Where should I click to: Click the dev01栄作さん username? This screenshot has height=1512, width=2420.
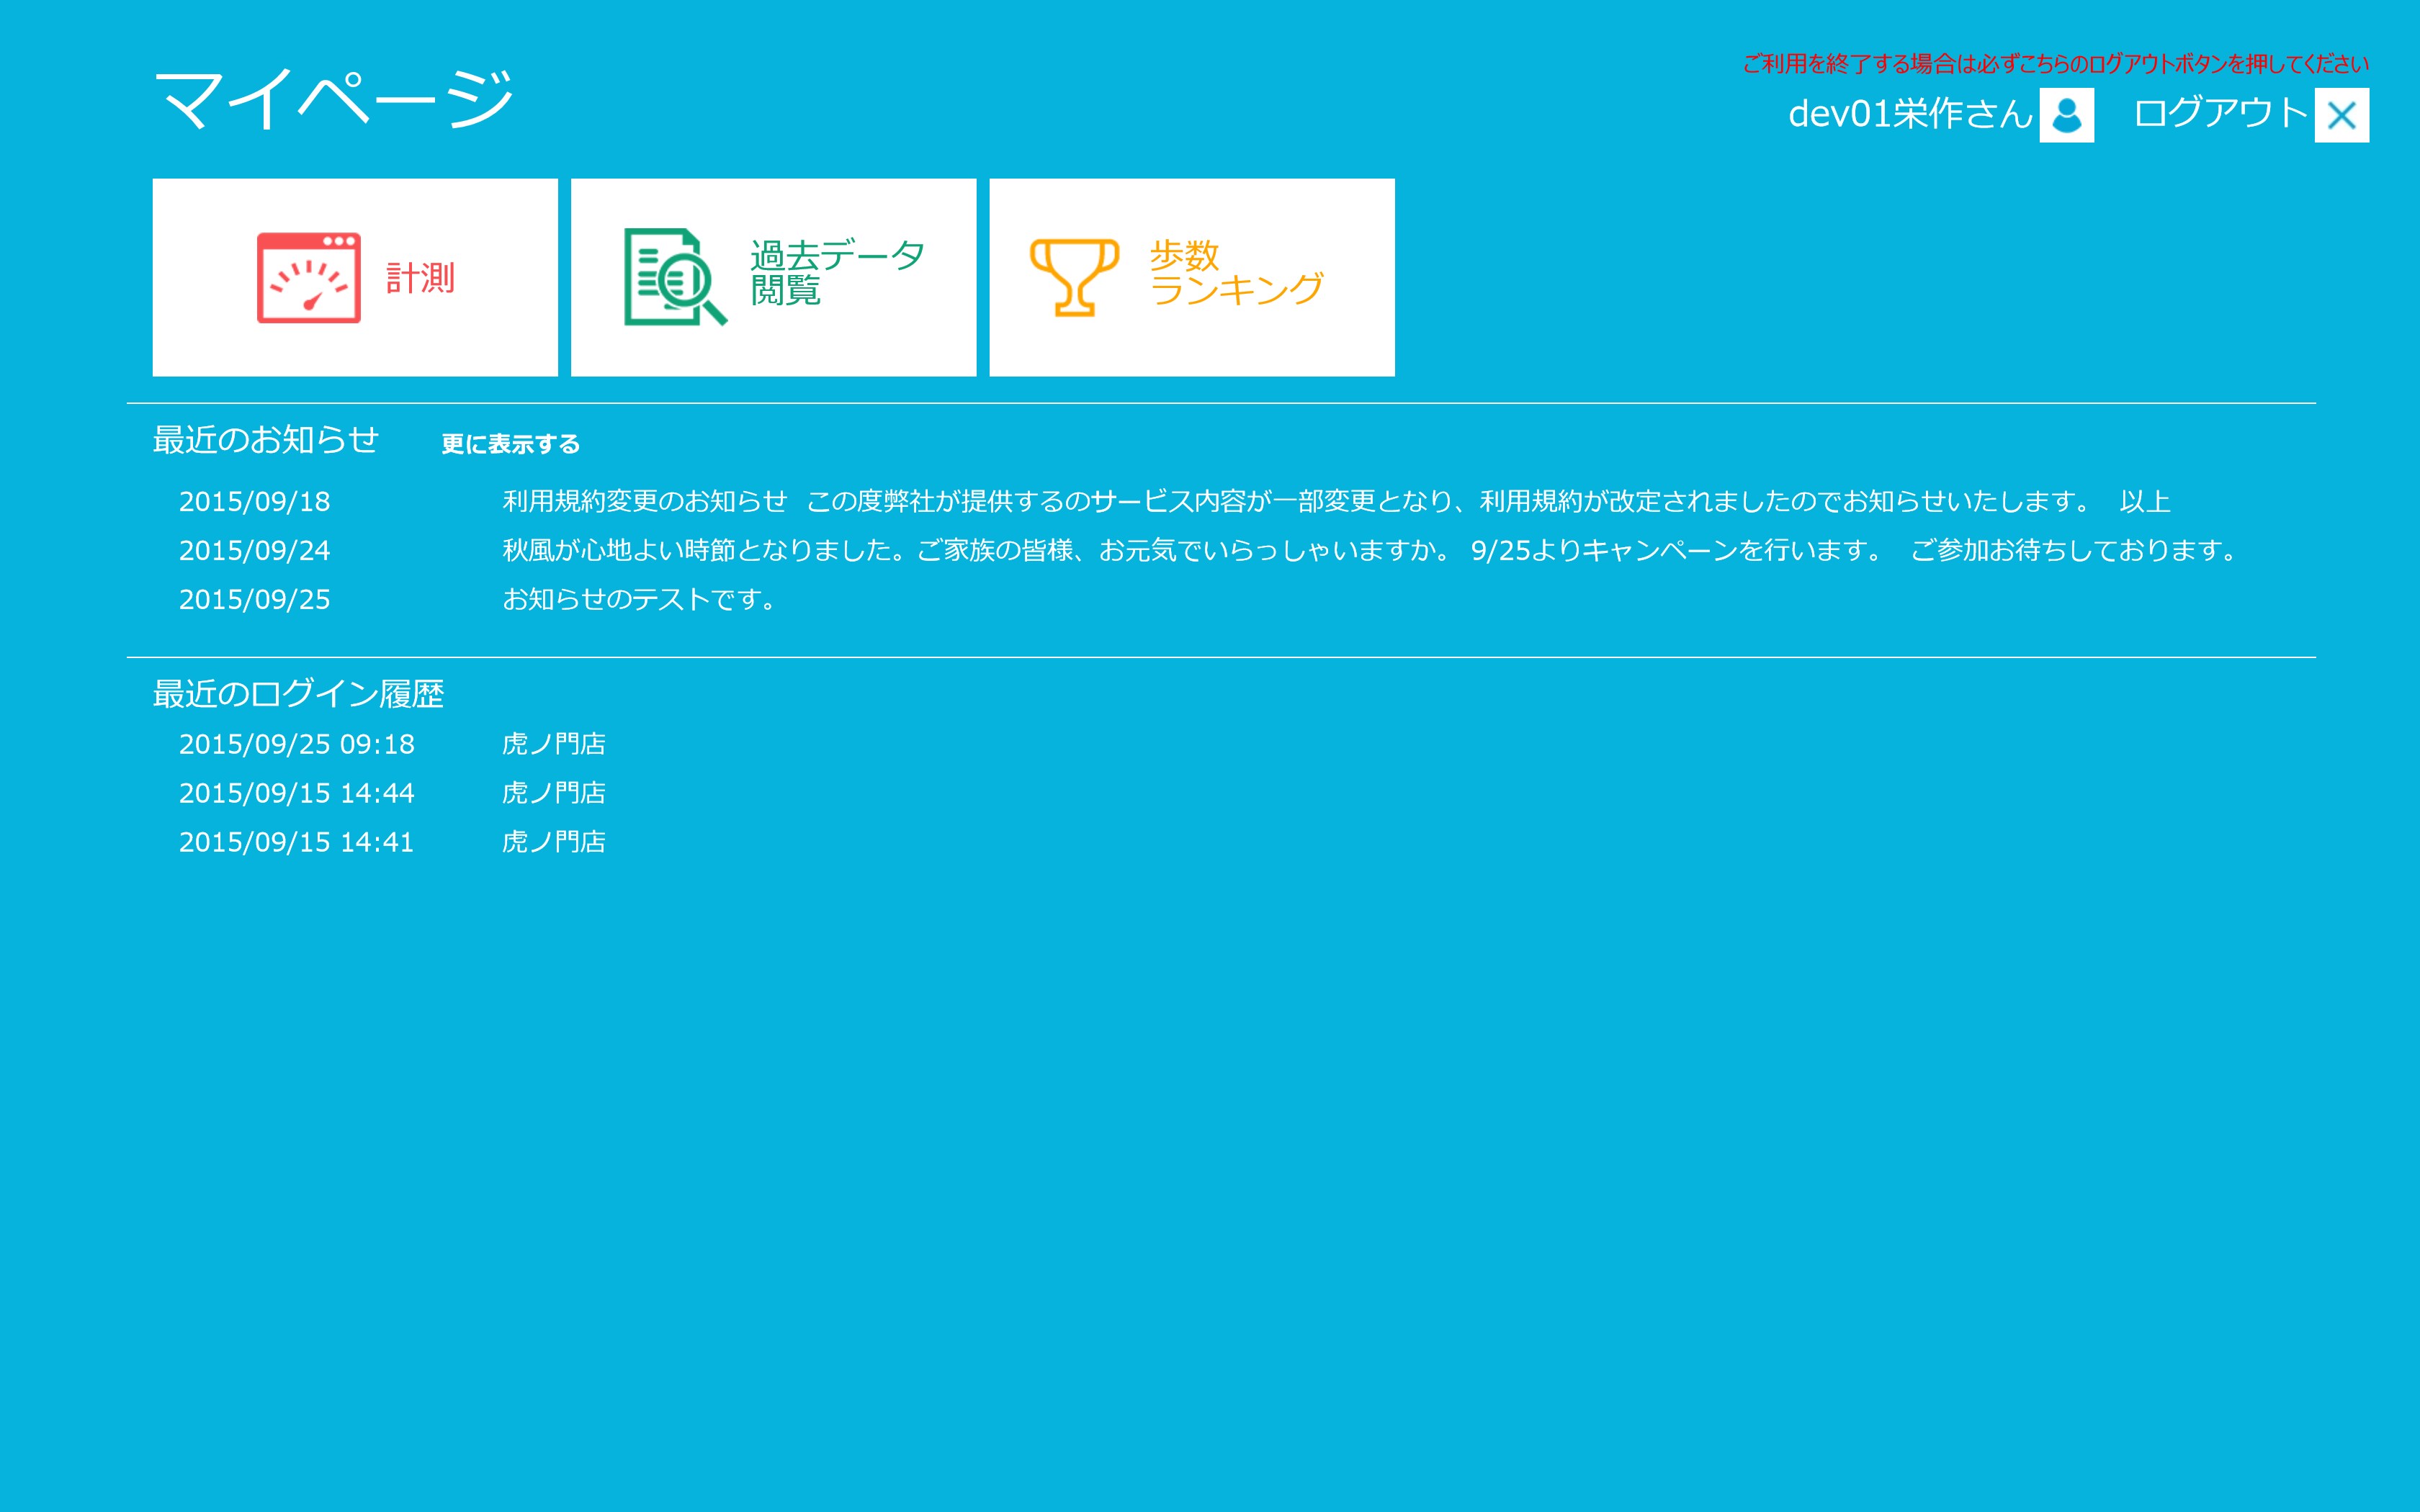[1909, 114]
